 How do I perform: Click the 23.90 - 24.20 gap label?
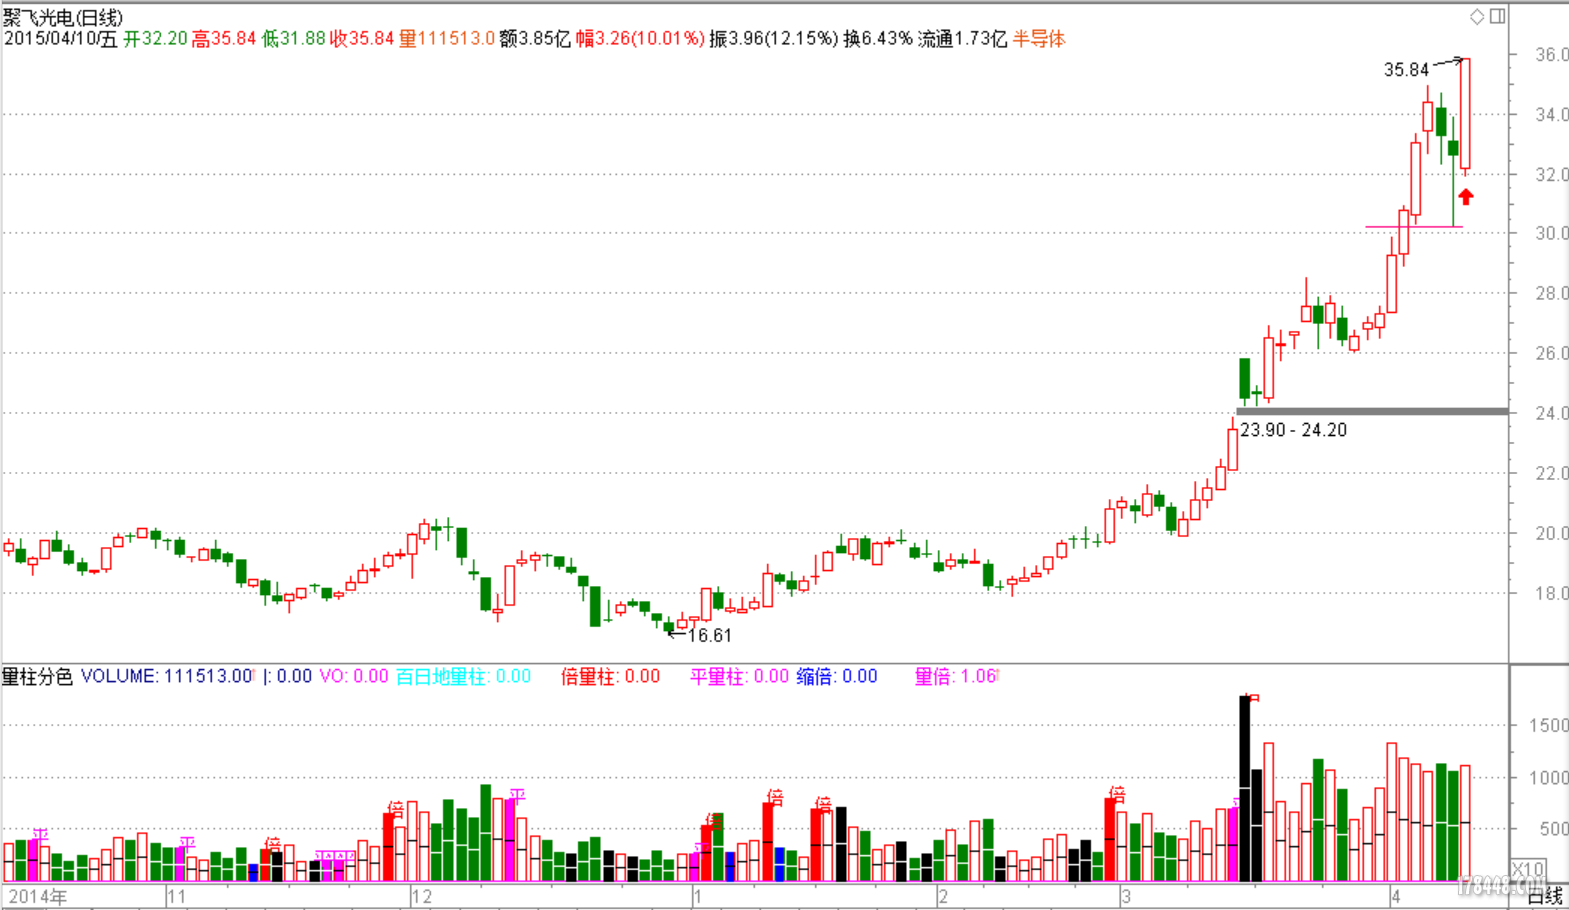1293,430
